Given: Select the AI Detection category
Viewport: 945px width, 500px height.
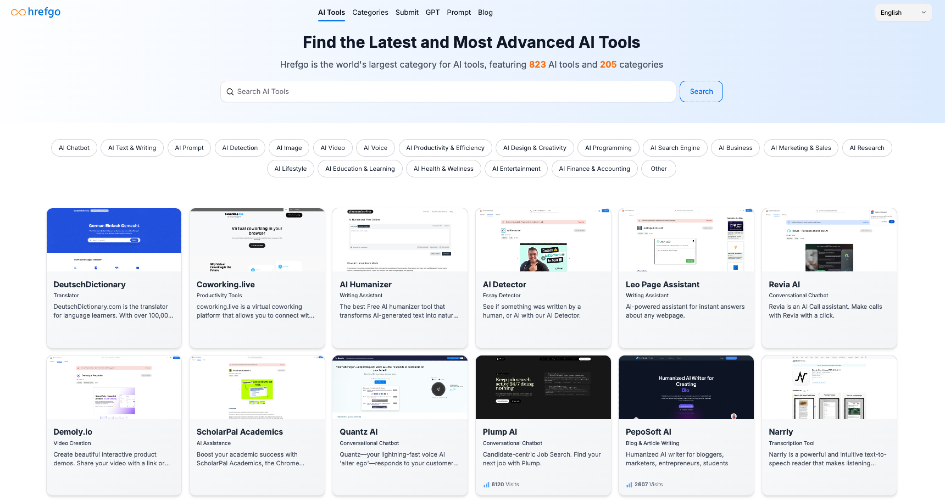Looking at the screenshot, I should coord(240,148).
